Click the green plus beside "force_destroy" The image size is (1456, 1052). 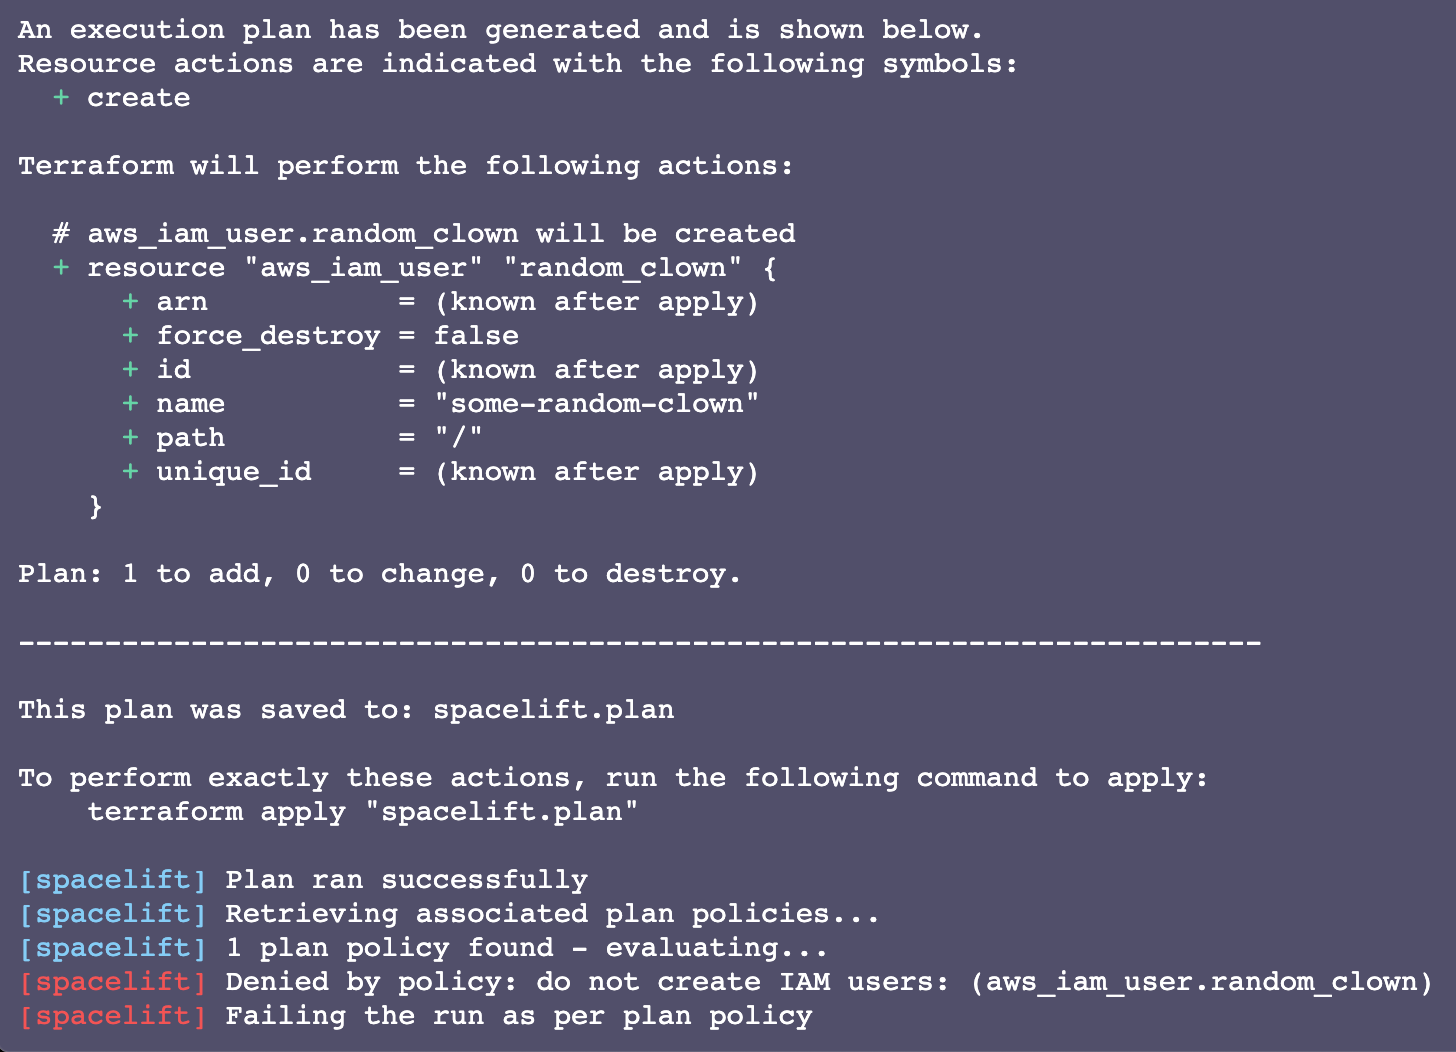point(131,336)
